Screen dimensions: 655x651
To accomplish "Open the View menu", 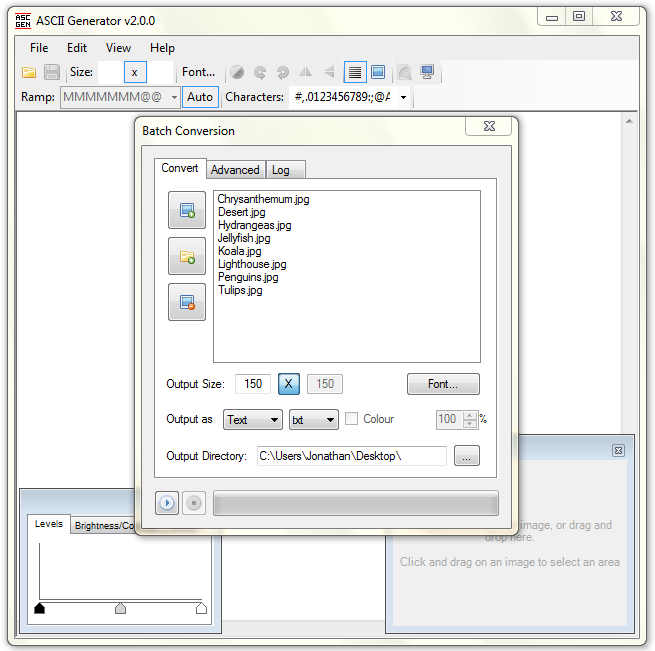I will (x=118, y=48).
